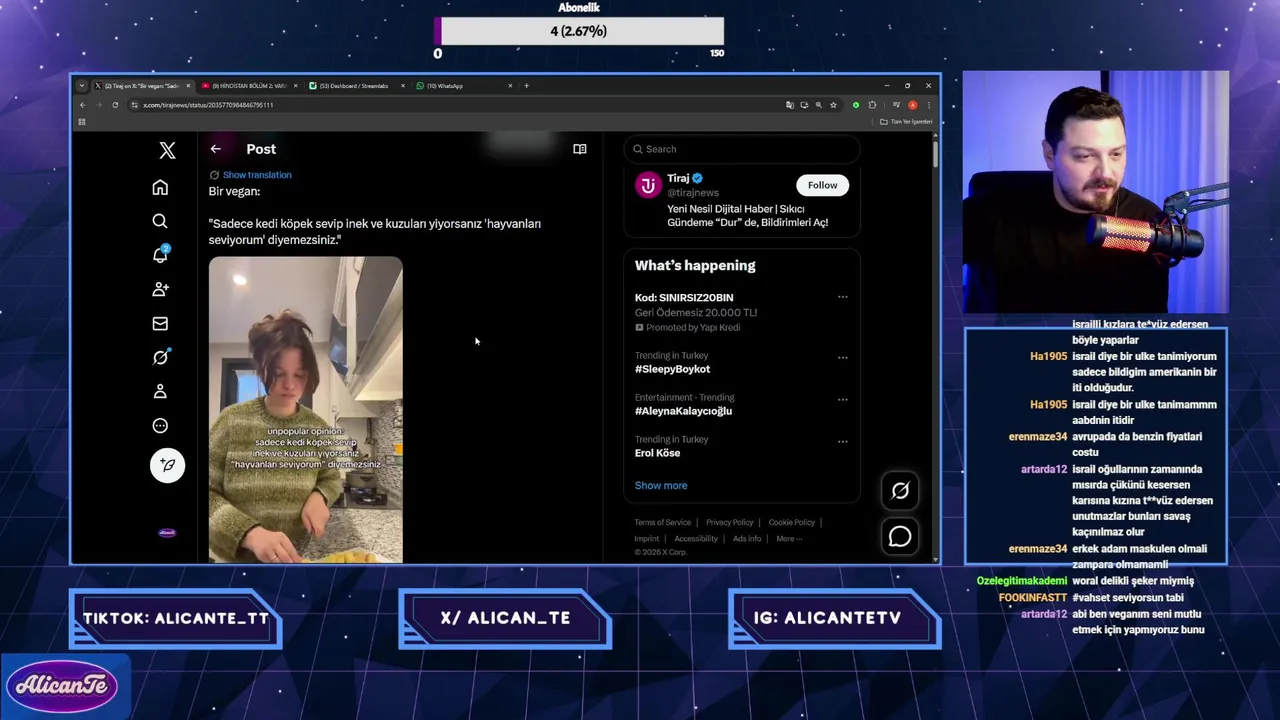The width and height of the screenshot is (1280, 720).
Task: Open a new browser tab
Action: 526,86
